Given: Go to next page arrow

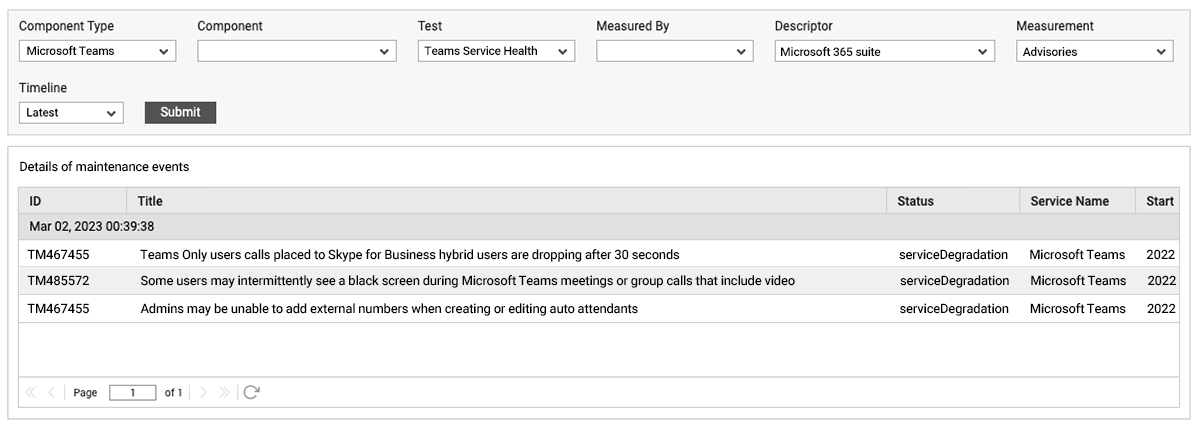Looking at the screenshot, I should coord(204,393).
